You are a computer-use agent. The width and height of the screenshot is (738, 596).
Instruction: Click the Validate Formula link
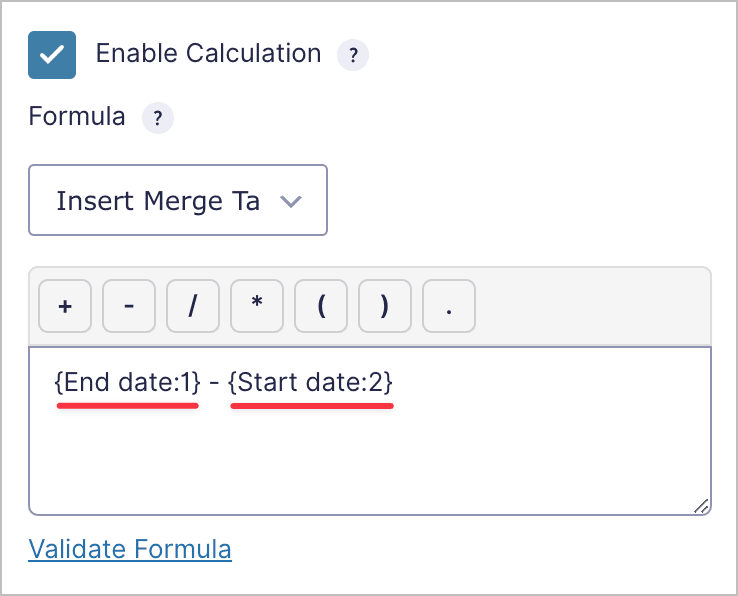[x=130, y=549]
